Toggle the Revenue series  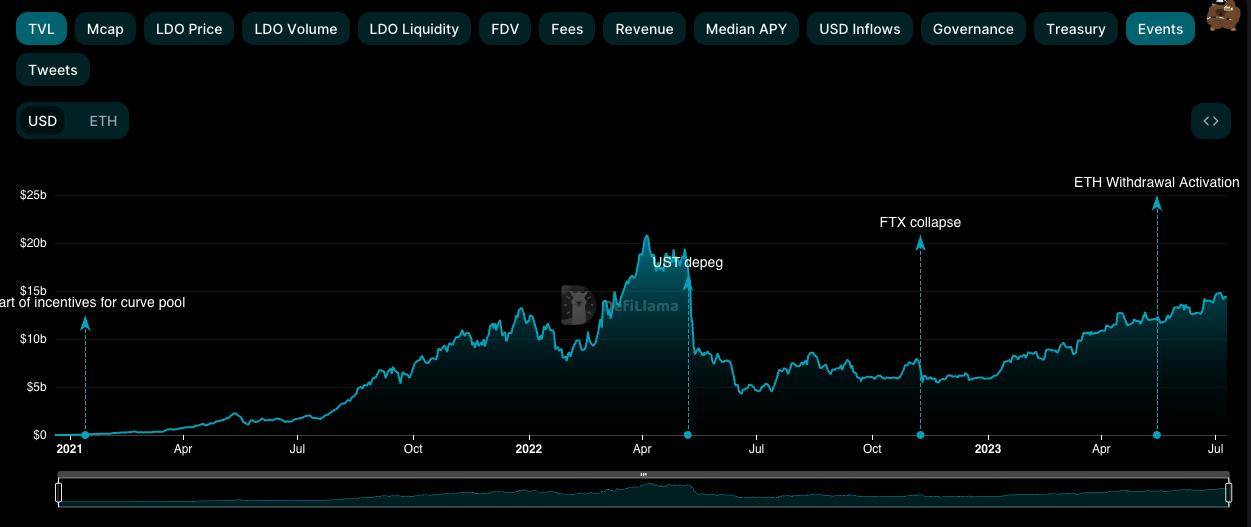pyautogui.click(x=644, y=29)
